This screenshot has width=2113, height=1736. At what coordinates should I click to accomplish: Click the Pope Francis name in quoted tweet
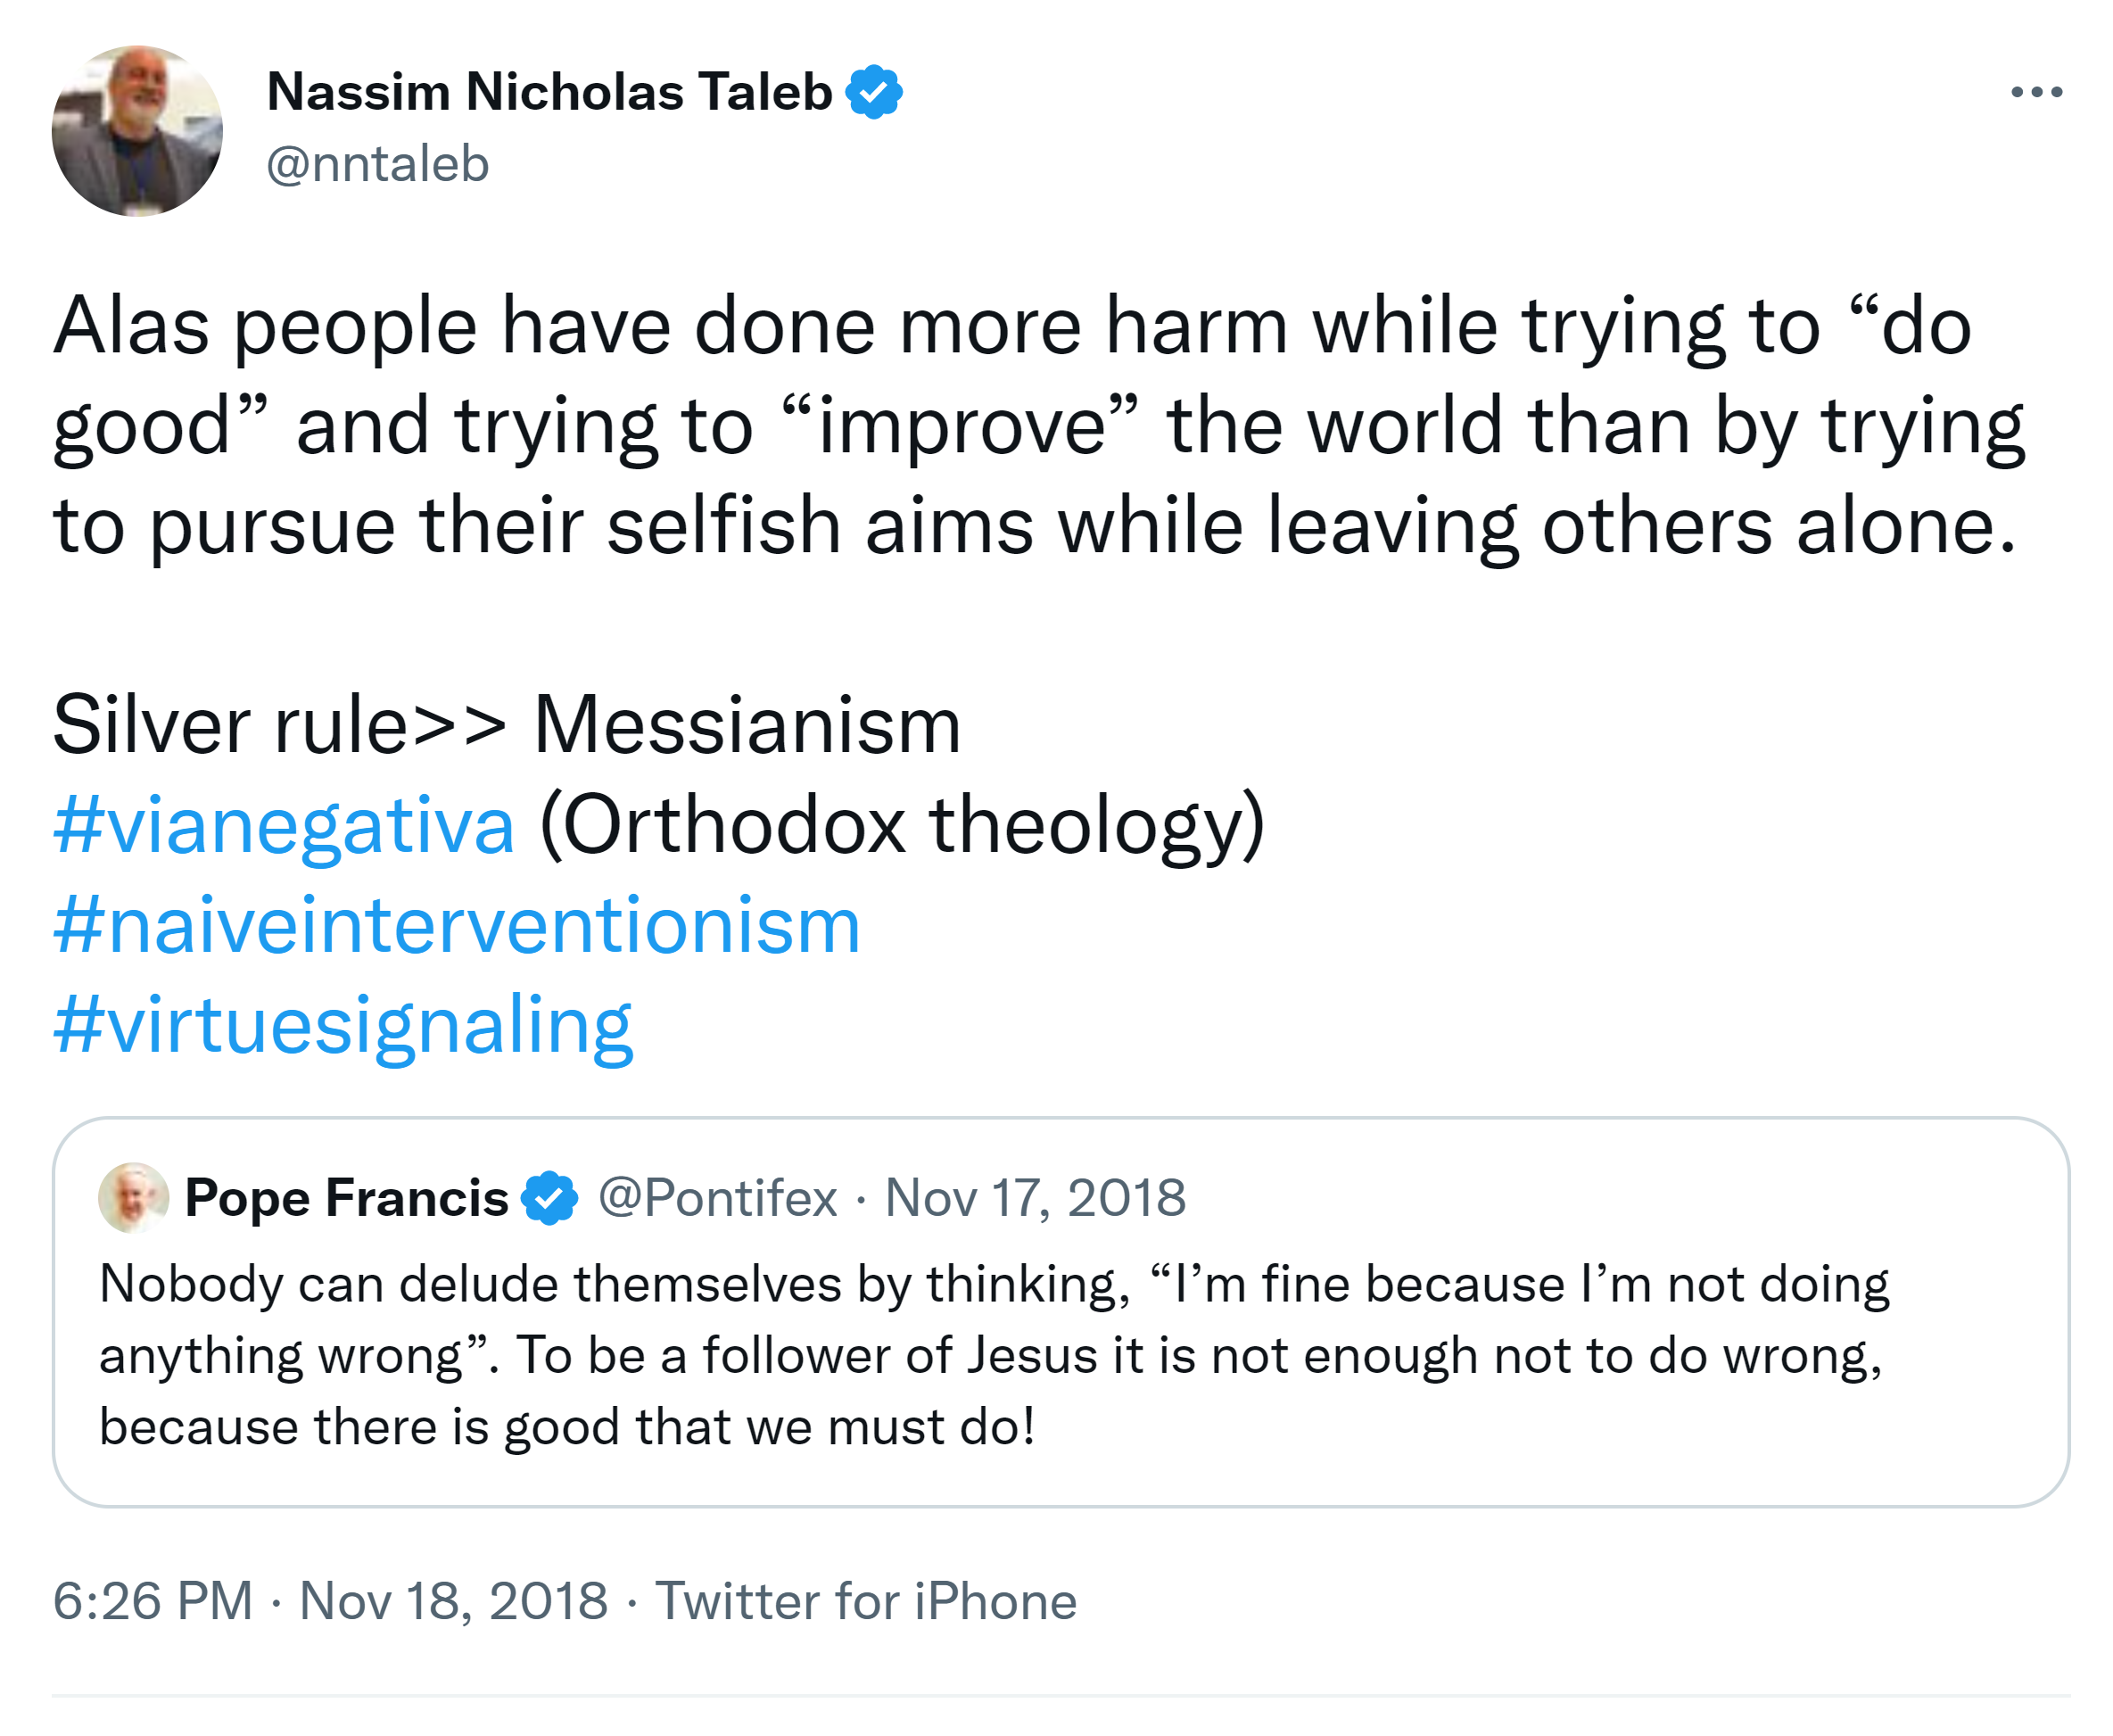[346, 1197]
